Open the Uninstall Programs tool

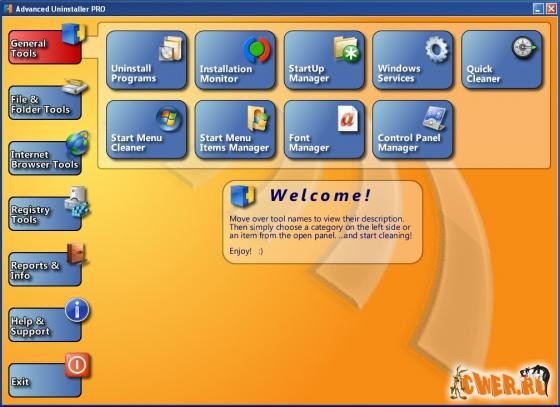coord(146,60)
